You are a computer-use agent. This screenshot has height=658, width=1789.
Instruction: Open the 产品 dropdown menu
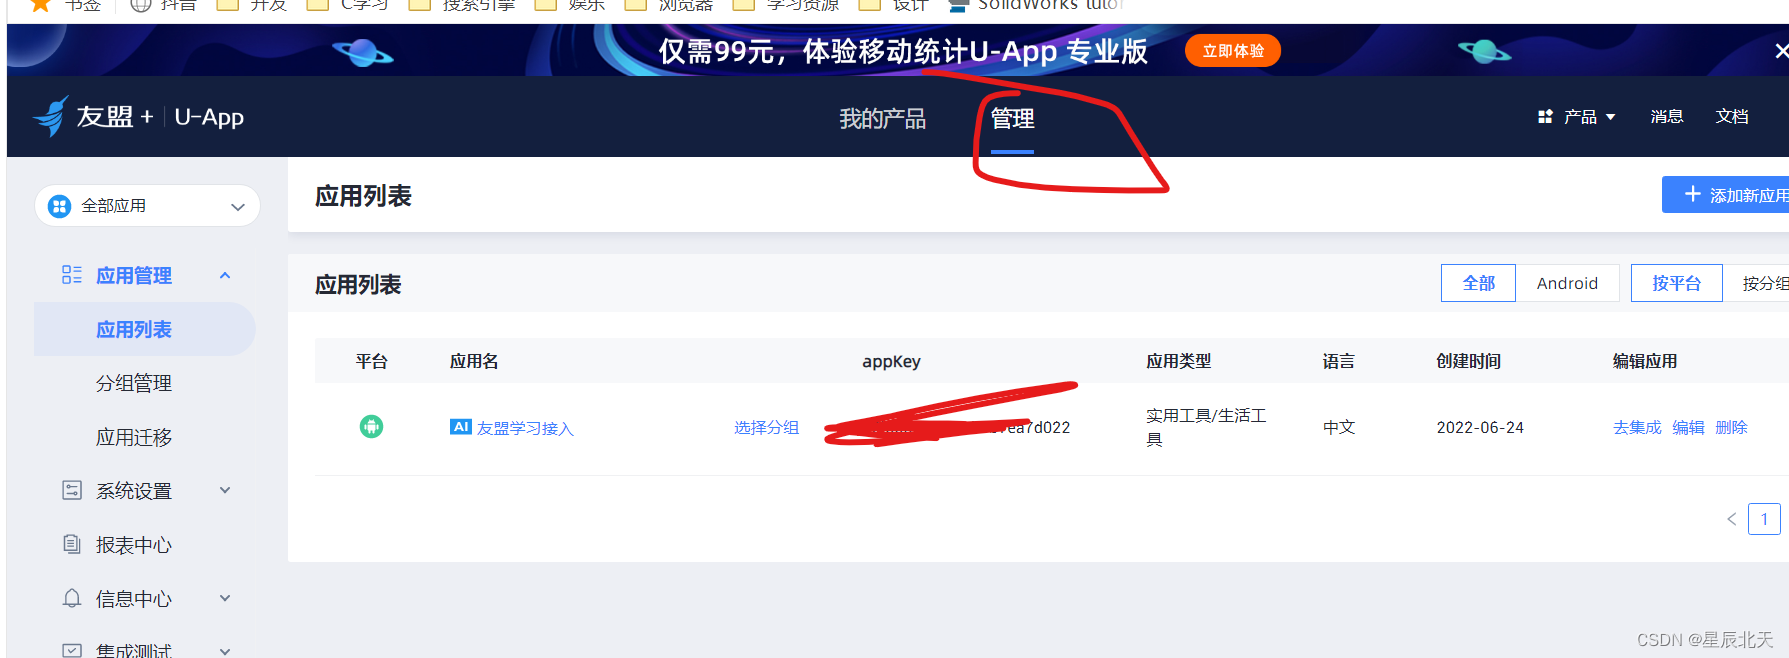pos(1578,117)
